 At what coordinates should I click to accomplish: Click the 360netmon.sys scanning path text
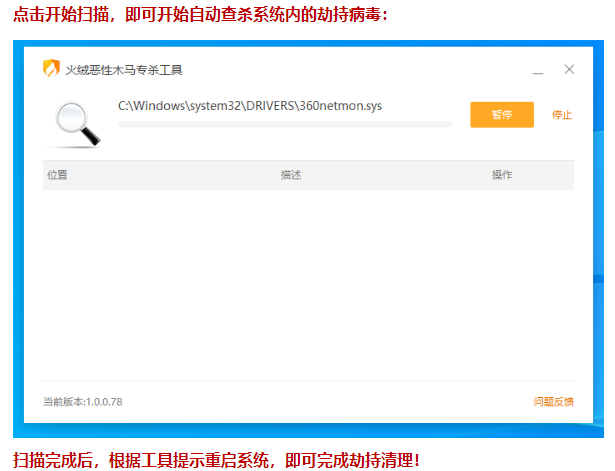[x=250, y=106]
